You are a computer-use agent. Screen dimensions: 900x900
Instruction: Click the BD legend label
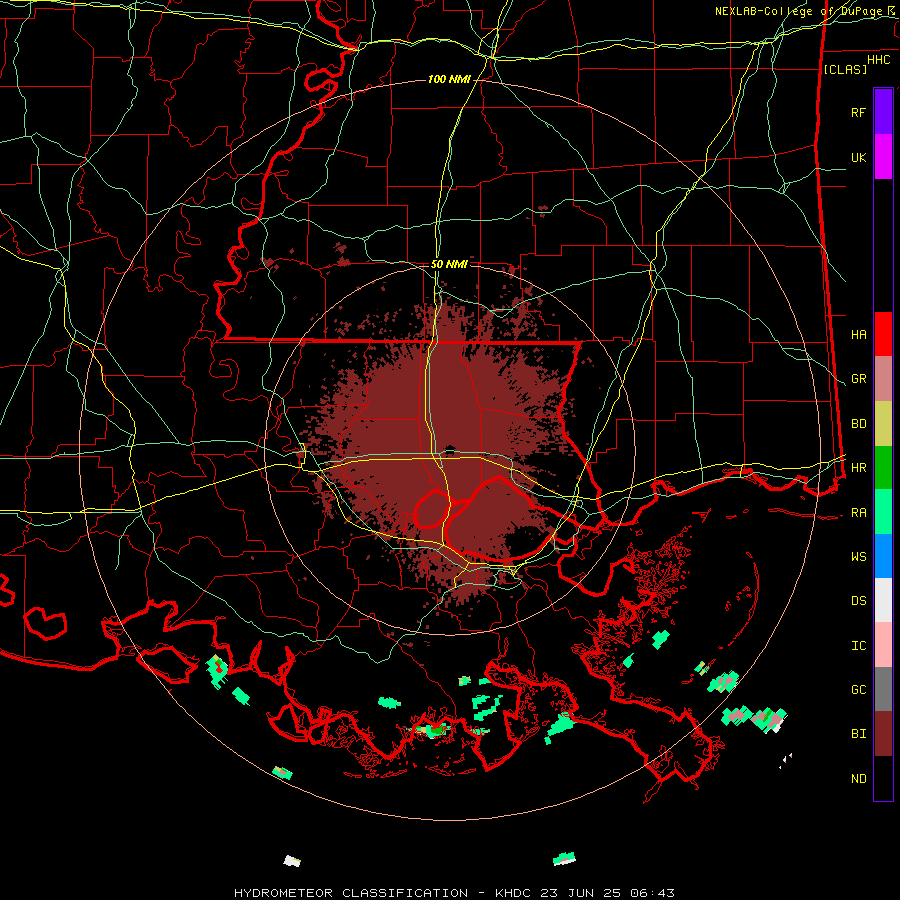pos(858,424)
